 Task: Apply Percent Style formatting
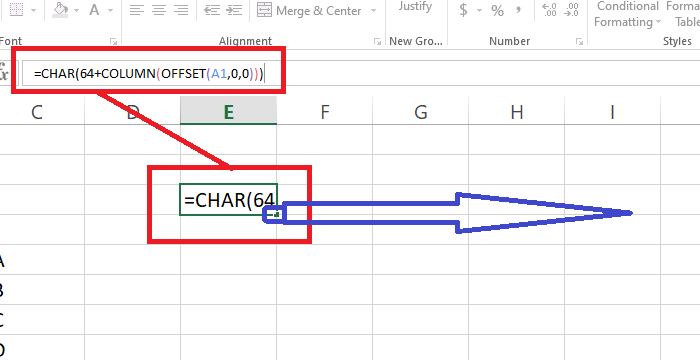click(497, 10)
